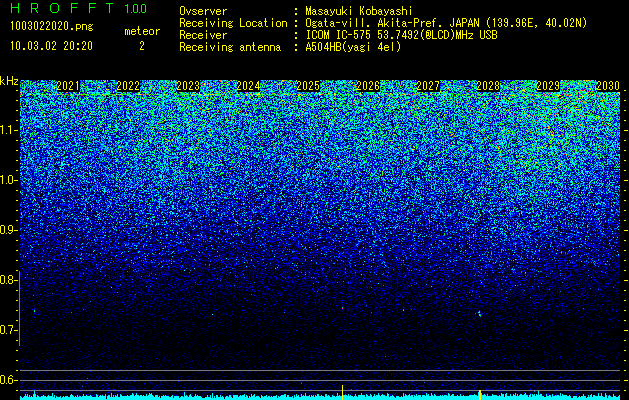
Task: Click the 2026 time marker
Action: [368, 86]
